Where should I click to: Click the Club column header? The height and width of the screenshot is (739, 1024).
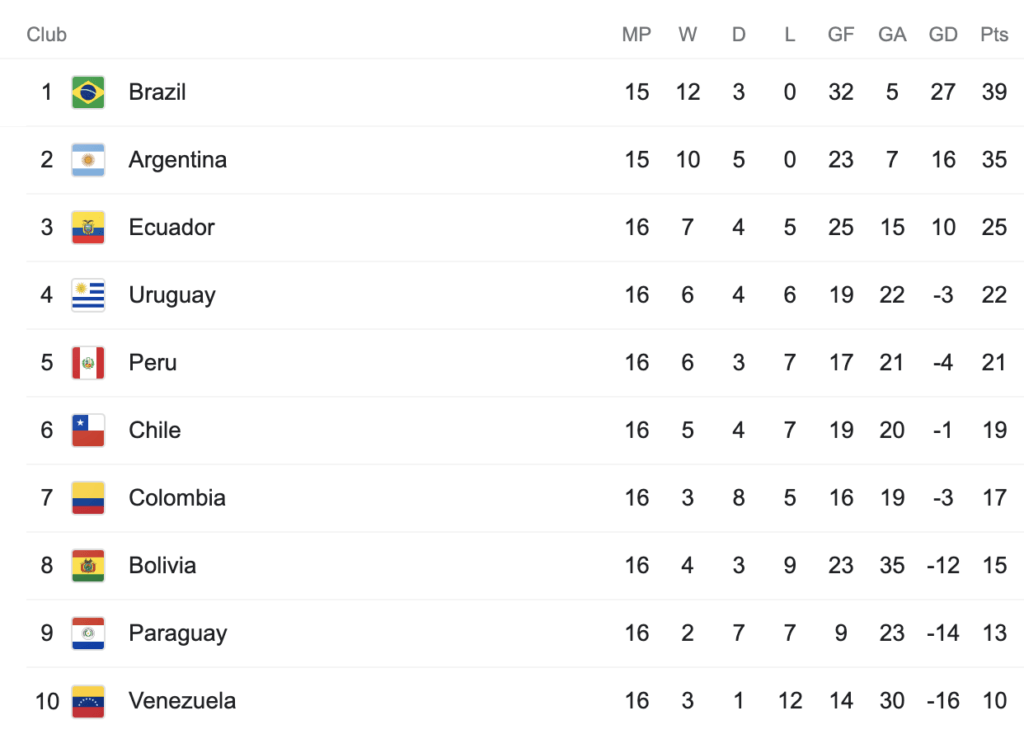tap(46, 34)
